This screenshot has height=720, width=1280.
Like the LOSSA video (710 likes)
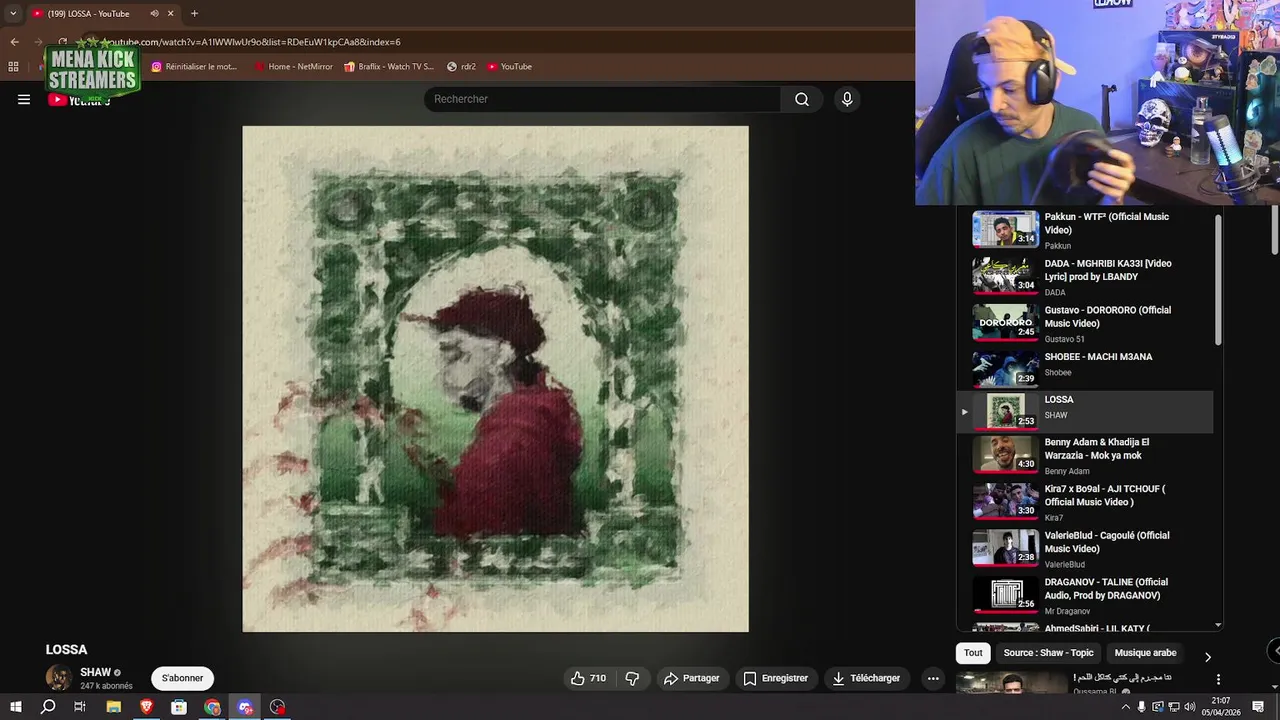588,678
